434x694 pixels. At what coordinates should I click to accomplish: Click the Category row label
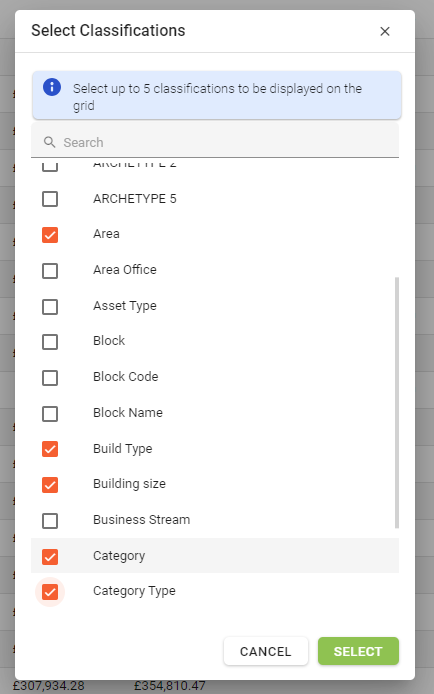click(119, 556)
